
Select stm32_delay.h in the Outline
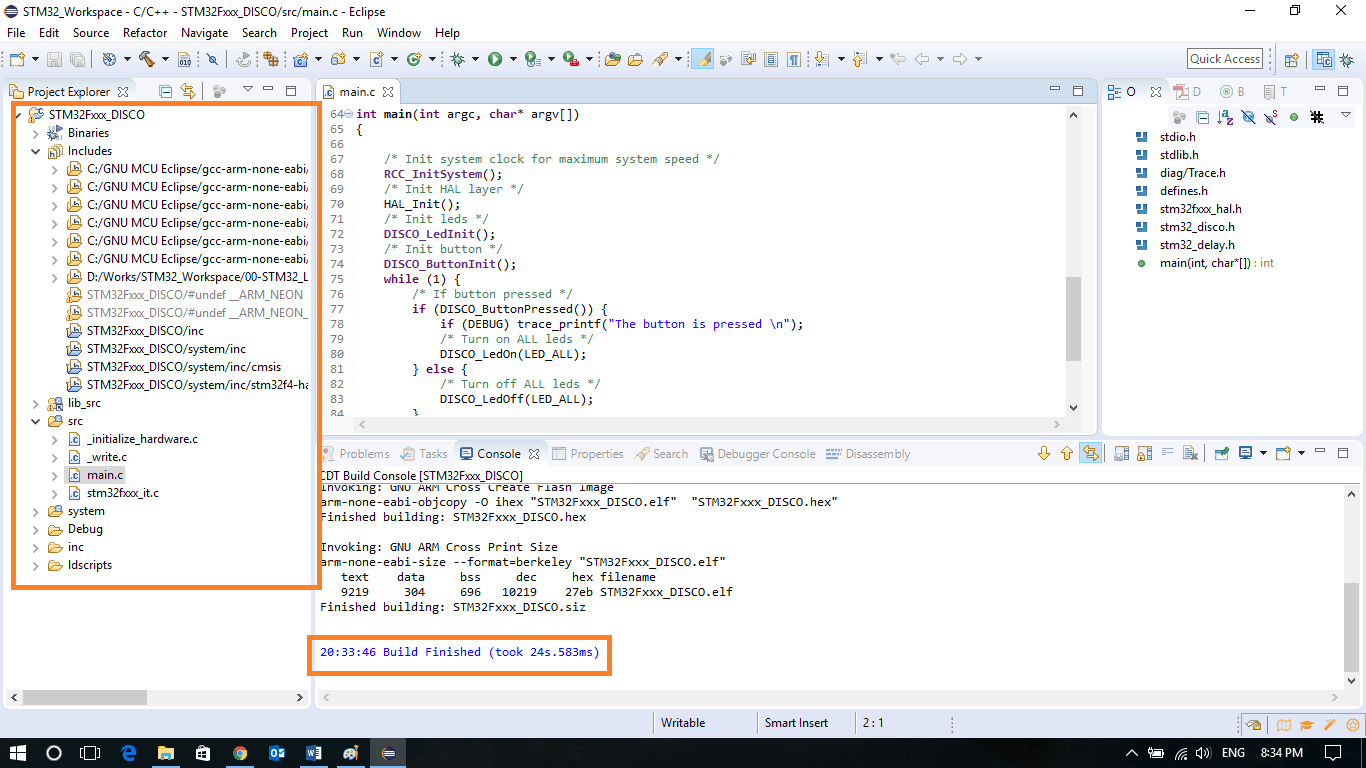(1197, 245)
